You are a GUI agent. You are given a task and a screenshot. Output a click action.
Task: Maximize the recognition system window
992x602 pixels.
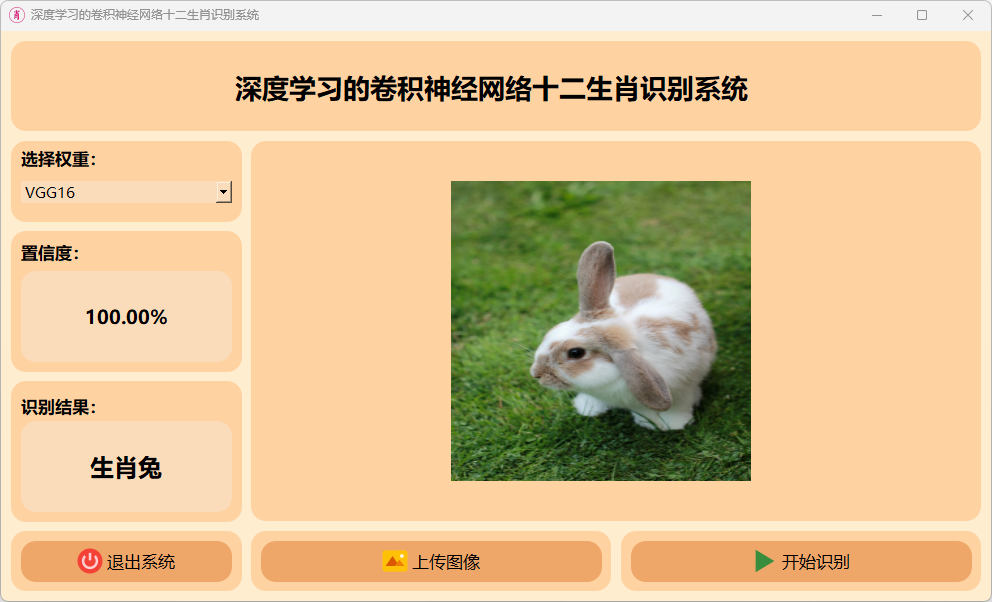922,15
